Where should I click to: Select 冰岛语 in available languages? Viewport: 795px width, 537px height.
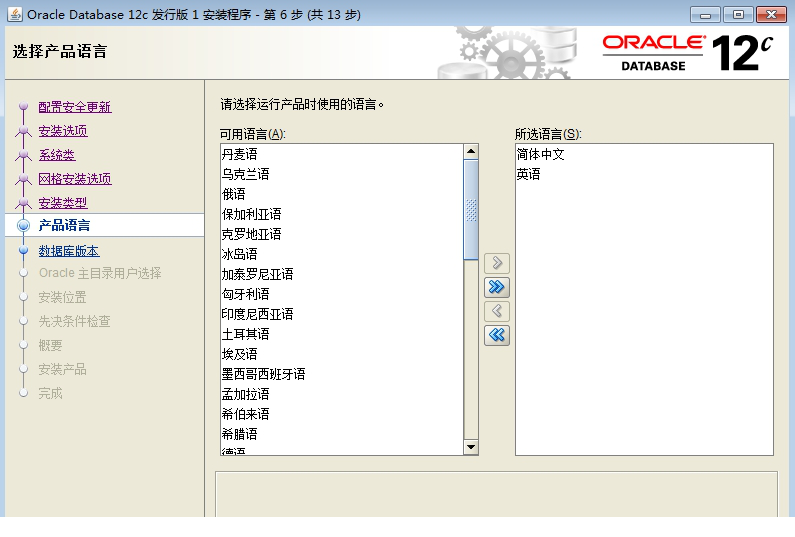pos(342,254)
